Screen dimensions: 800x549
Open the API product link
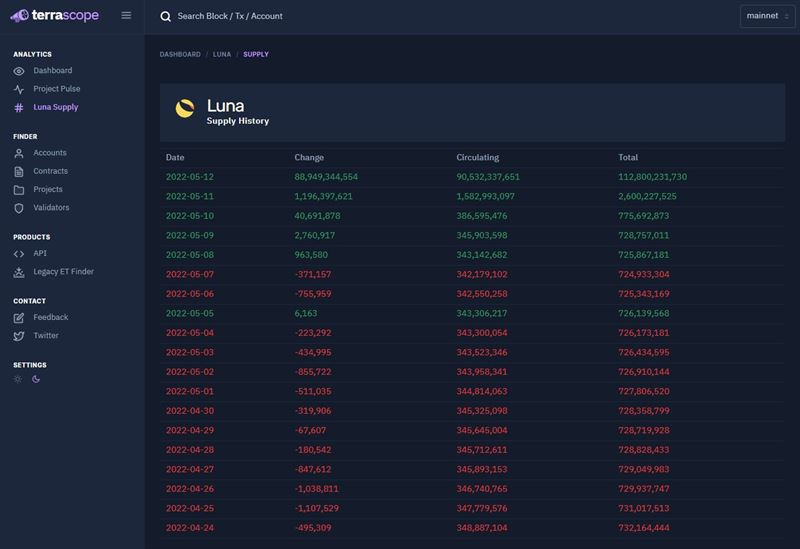point(40,253)
